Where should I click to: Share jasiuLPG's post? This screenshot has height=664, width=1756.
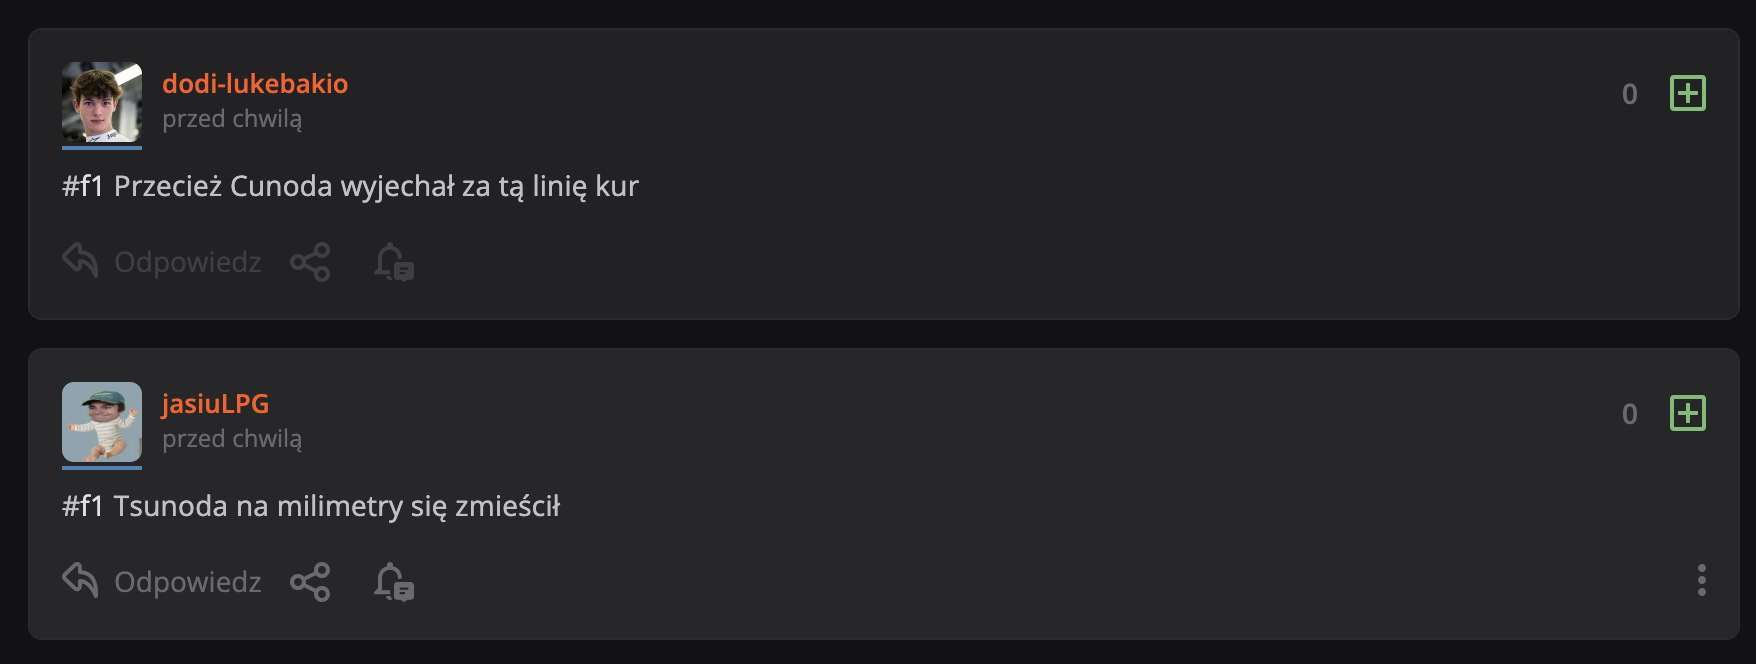point(310,582)
